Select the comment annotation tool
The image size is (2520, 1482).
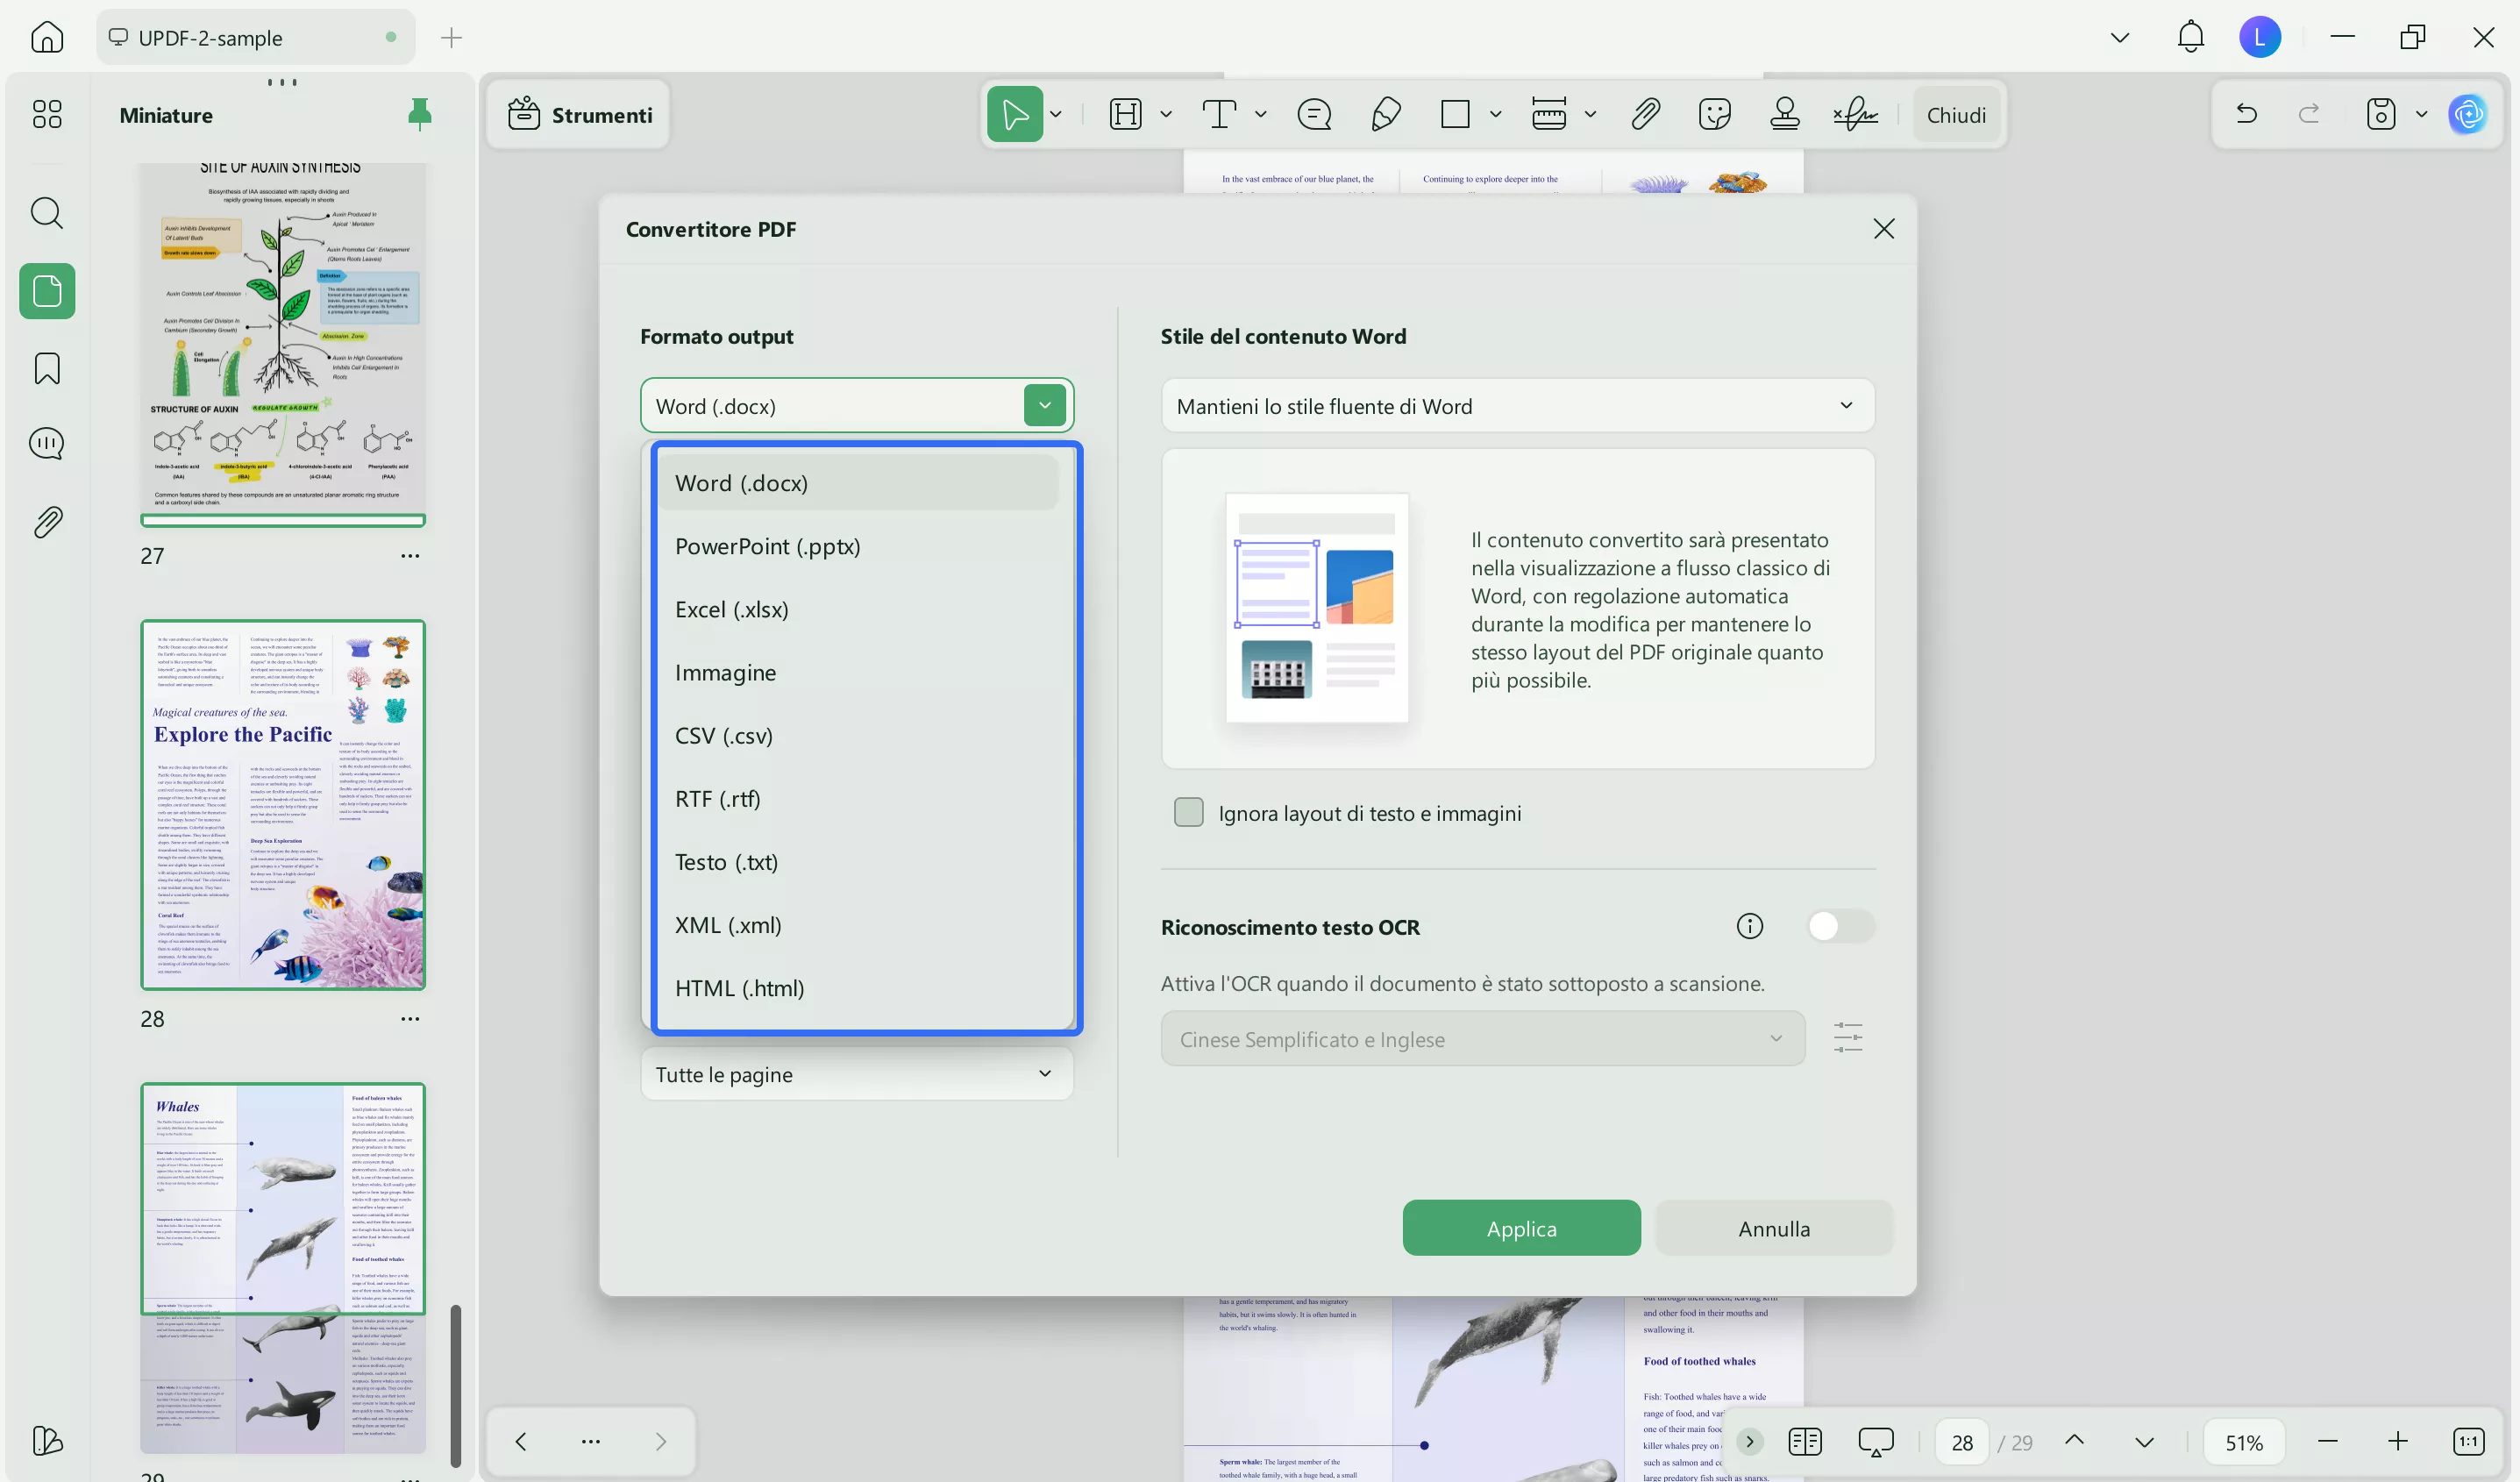1314,113
